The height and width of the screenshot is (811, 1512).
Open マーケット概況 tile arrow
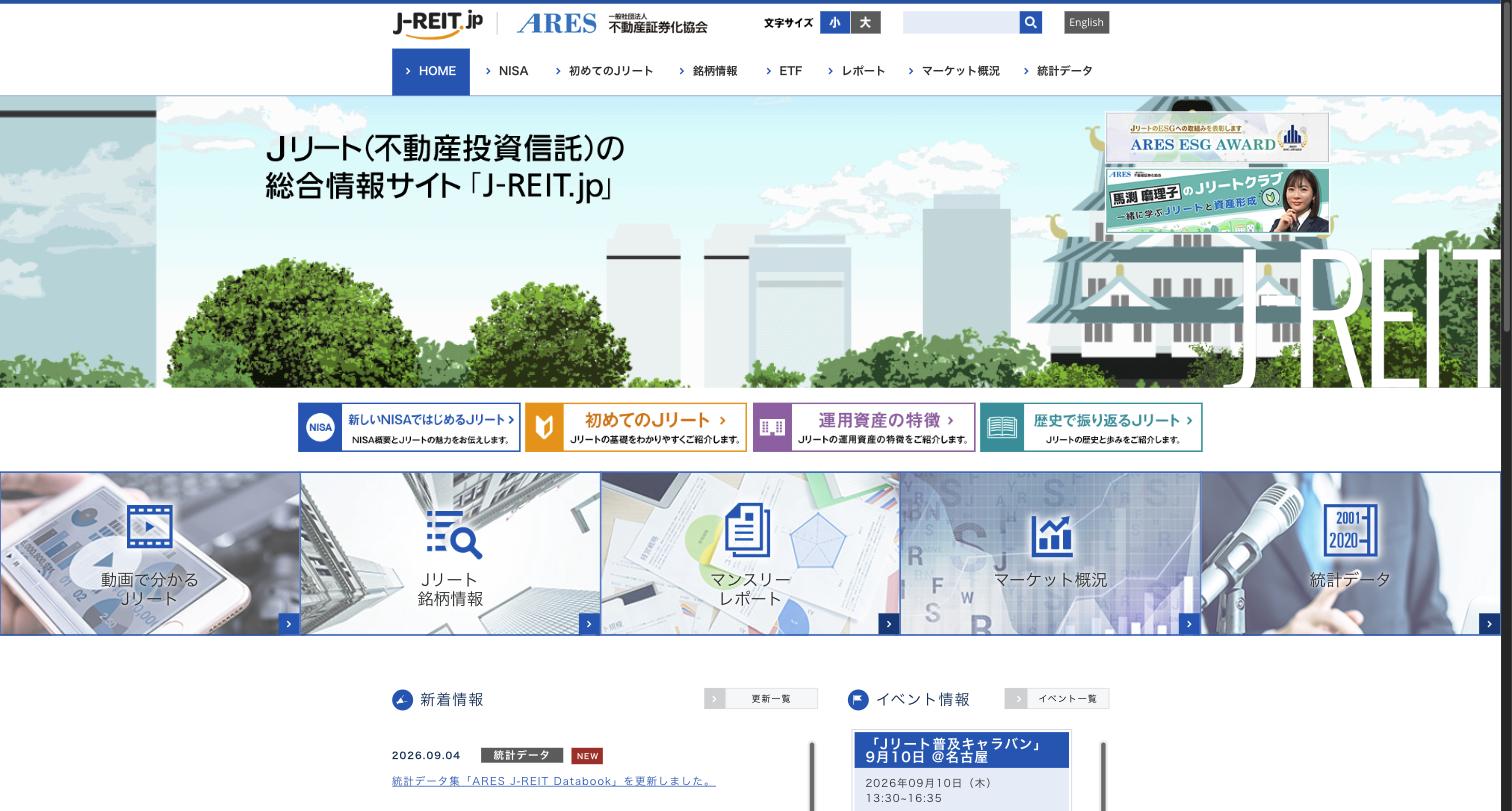(1189, 624)
